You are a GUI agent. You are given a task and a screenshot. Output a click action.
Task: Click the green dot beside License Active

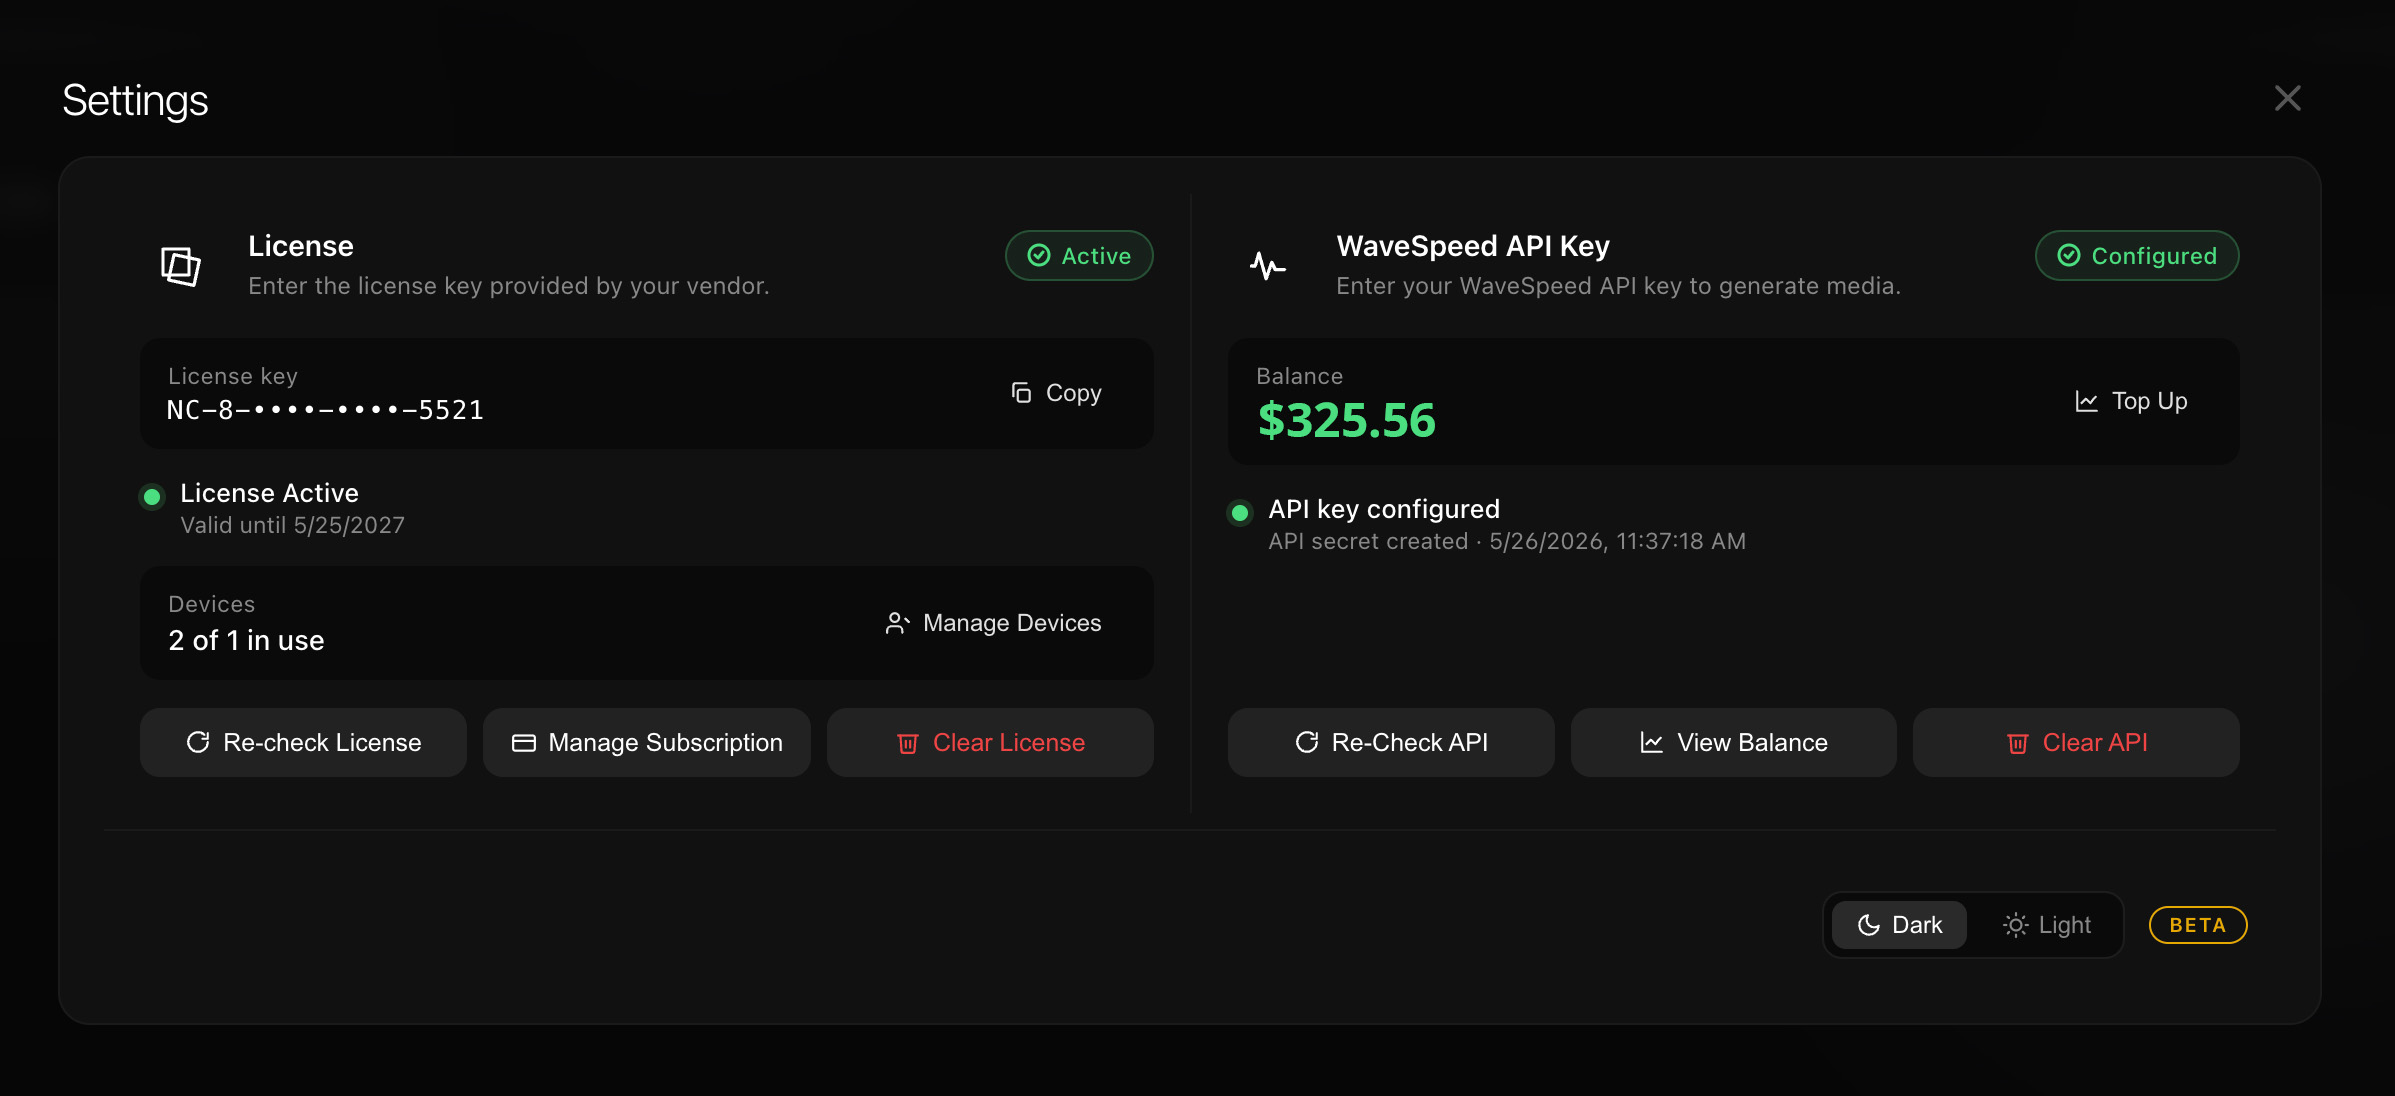[152, 496]
